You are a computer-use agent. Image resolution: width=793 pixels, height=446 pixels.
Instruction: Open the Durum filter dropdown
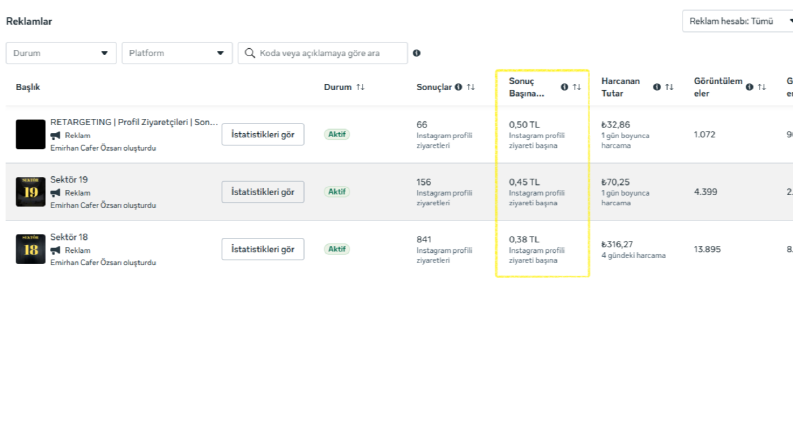[x=61, y=53]
